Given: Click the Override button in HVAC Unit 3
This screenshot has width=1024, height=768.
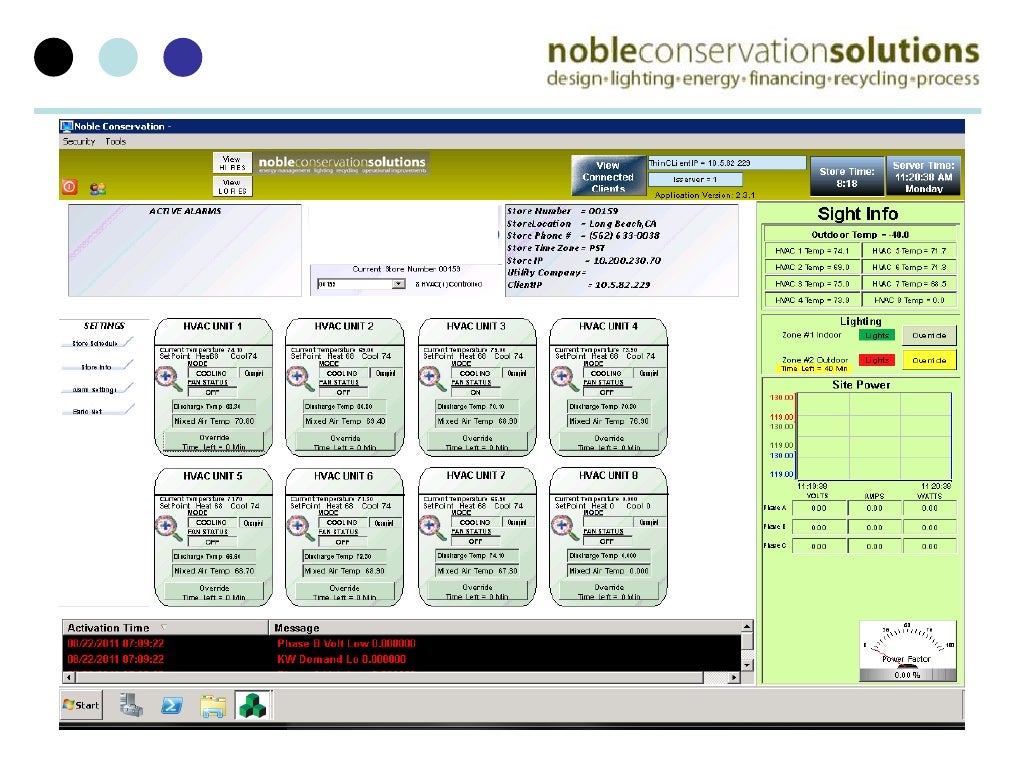Looking at the screenshot, I should pyautogui.click(x=477, y=442).
